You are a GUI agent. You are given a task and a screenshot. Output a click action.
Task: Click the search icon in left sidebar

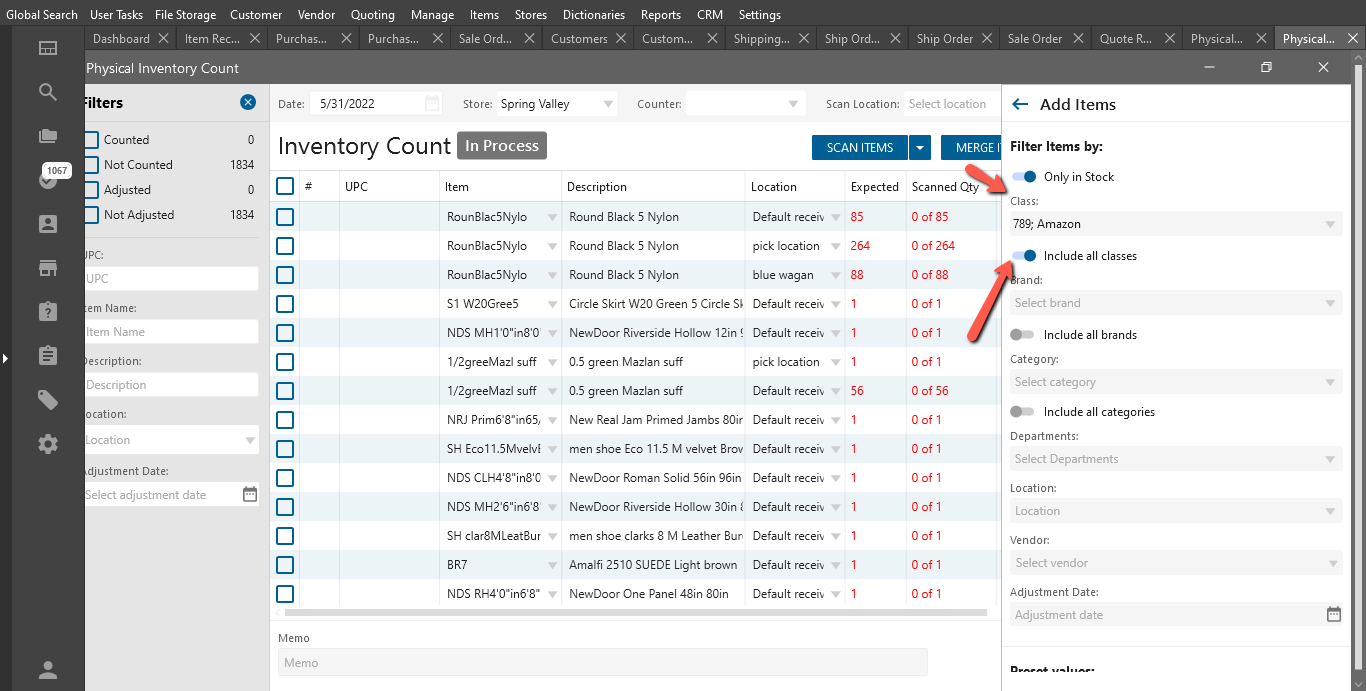pyautogui.click(x=47, y=92)
